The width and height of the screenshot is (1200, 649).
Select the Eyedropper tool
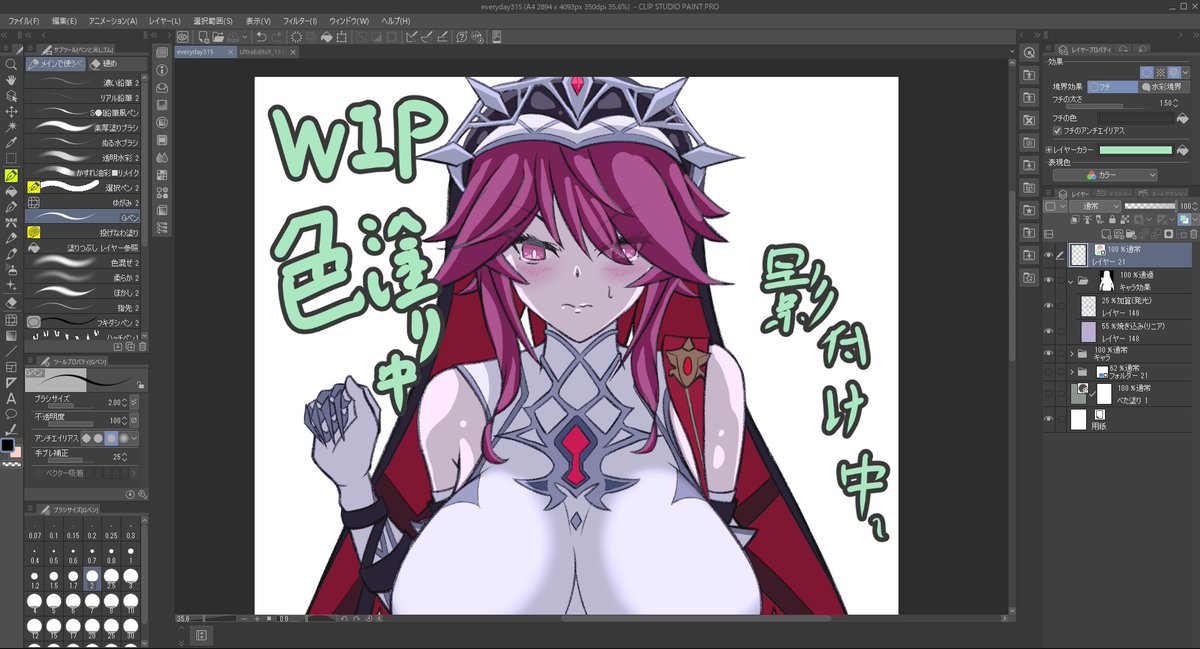pyautogui.click(x=11, y=143)
